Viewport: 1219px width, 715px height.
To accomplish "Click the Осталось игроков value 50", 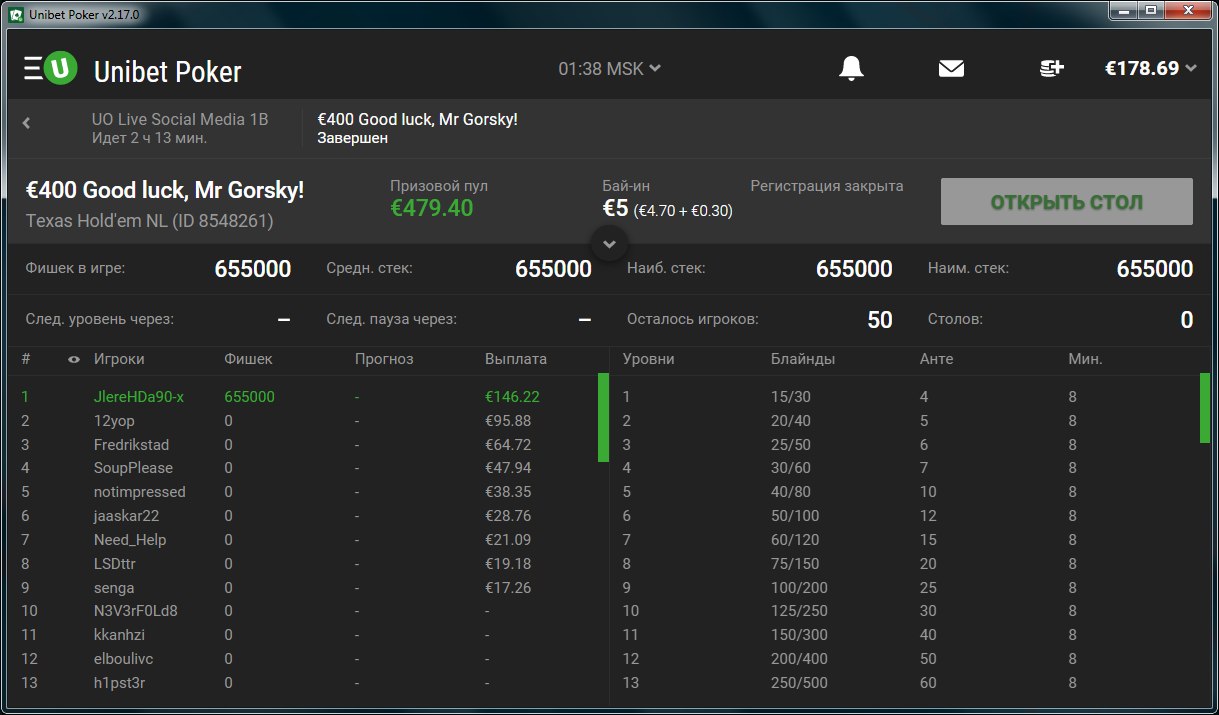I will 880,320.
